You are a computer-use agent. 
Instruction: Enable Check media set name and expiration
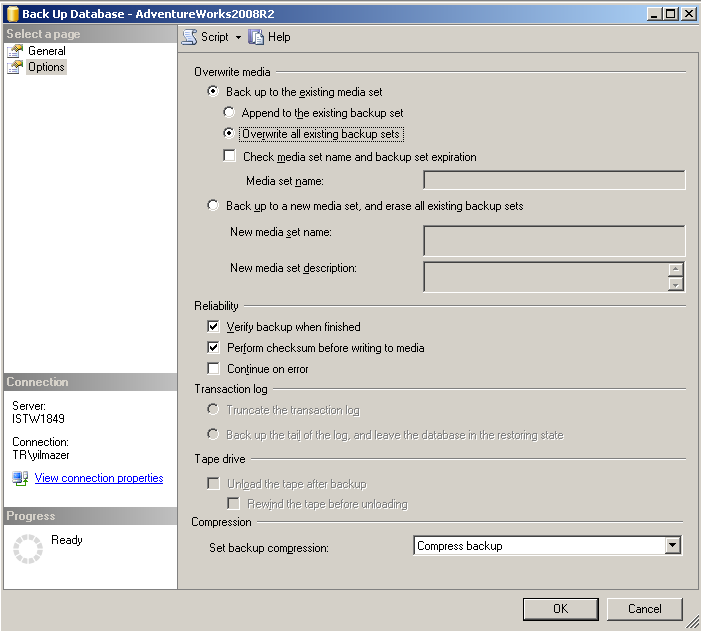(x=229, y=156)
